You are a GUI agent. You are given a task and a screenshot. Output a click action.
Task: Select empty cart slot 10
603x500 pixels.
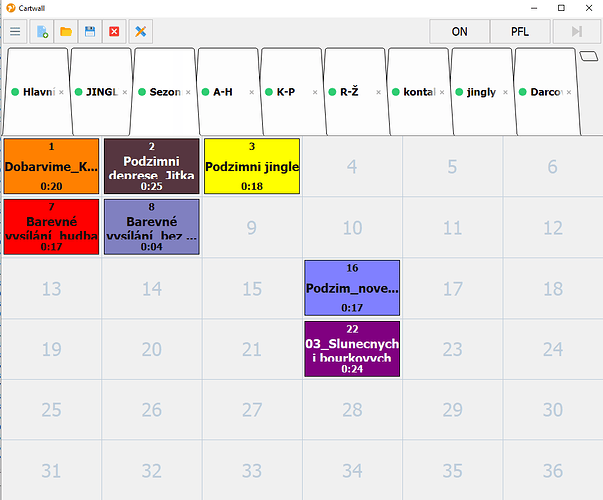point(352,227)
